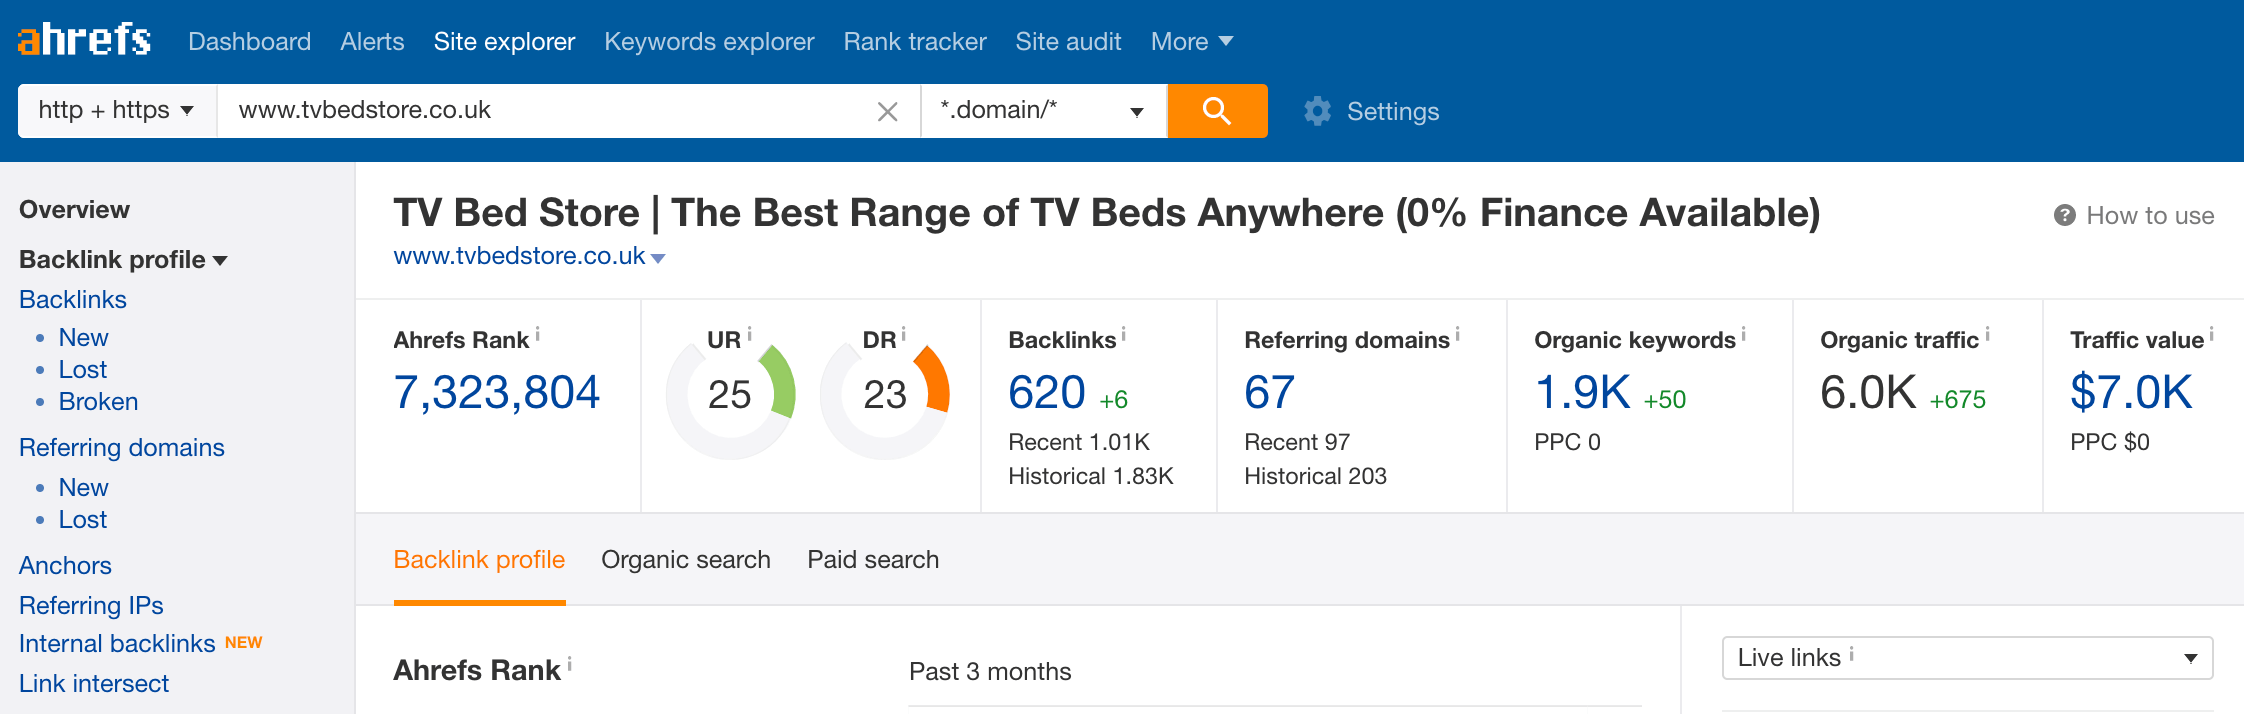Select Site explorer in top navigation
Viewport: 2244px width, 714px height.
pos(504,41)
